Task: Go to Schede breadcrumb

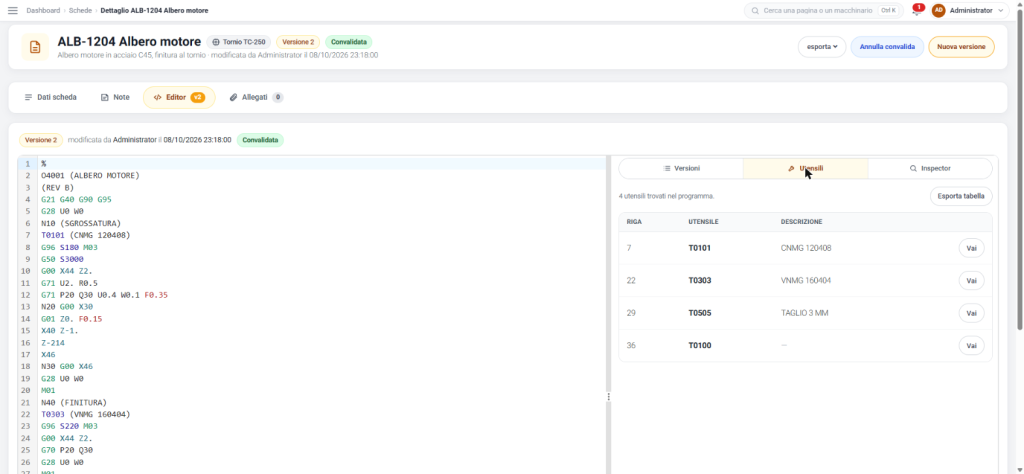Action: 80,10
